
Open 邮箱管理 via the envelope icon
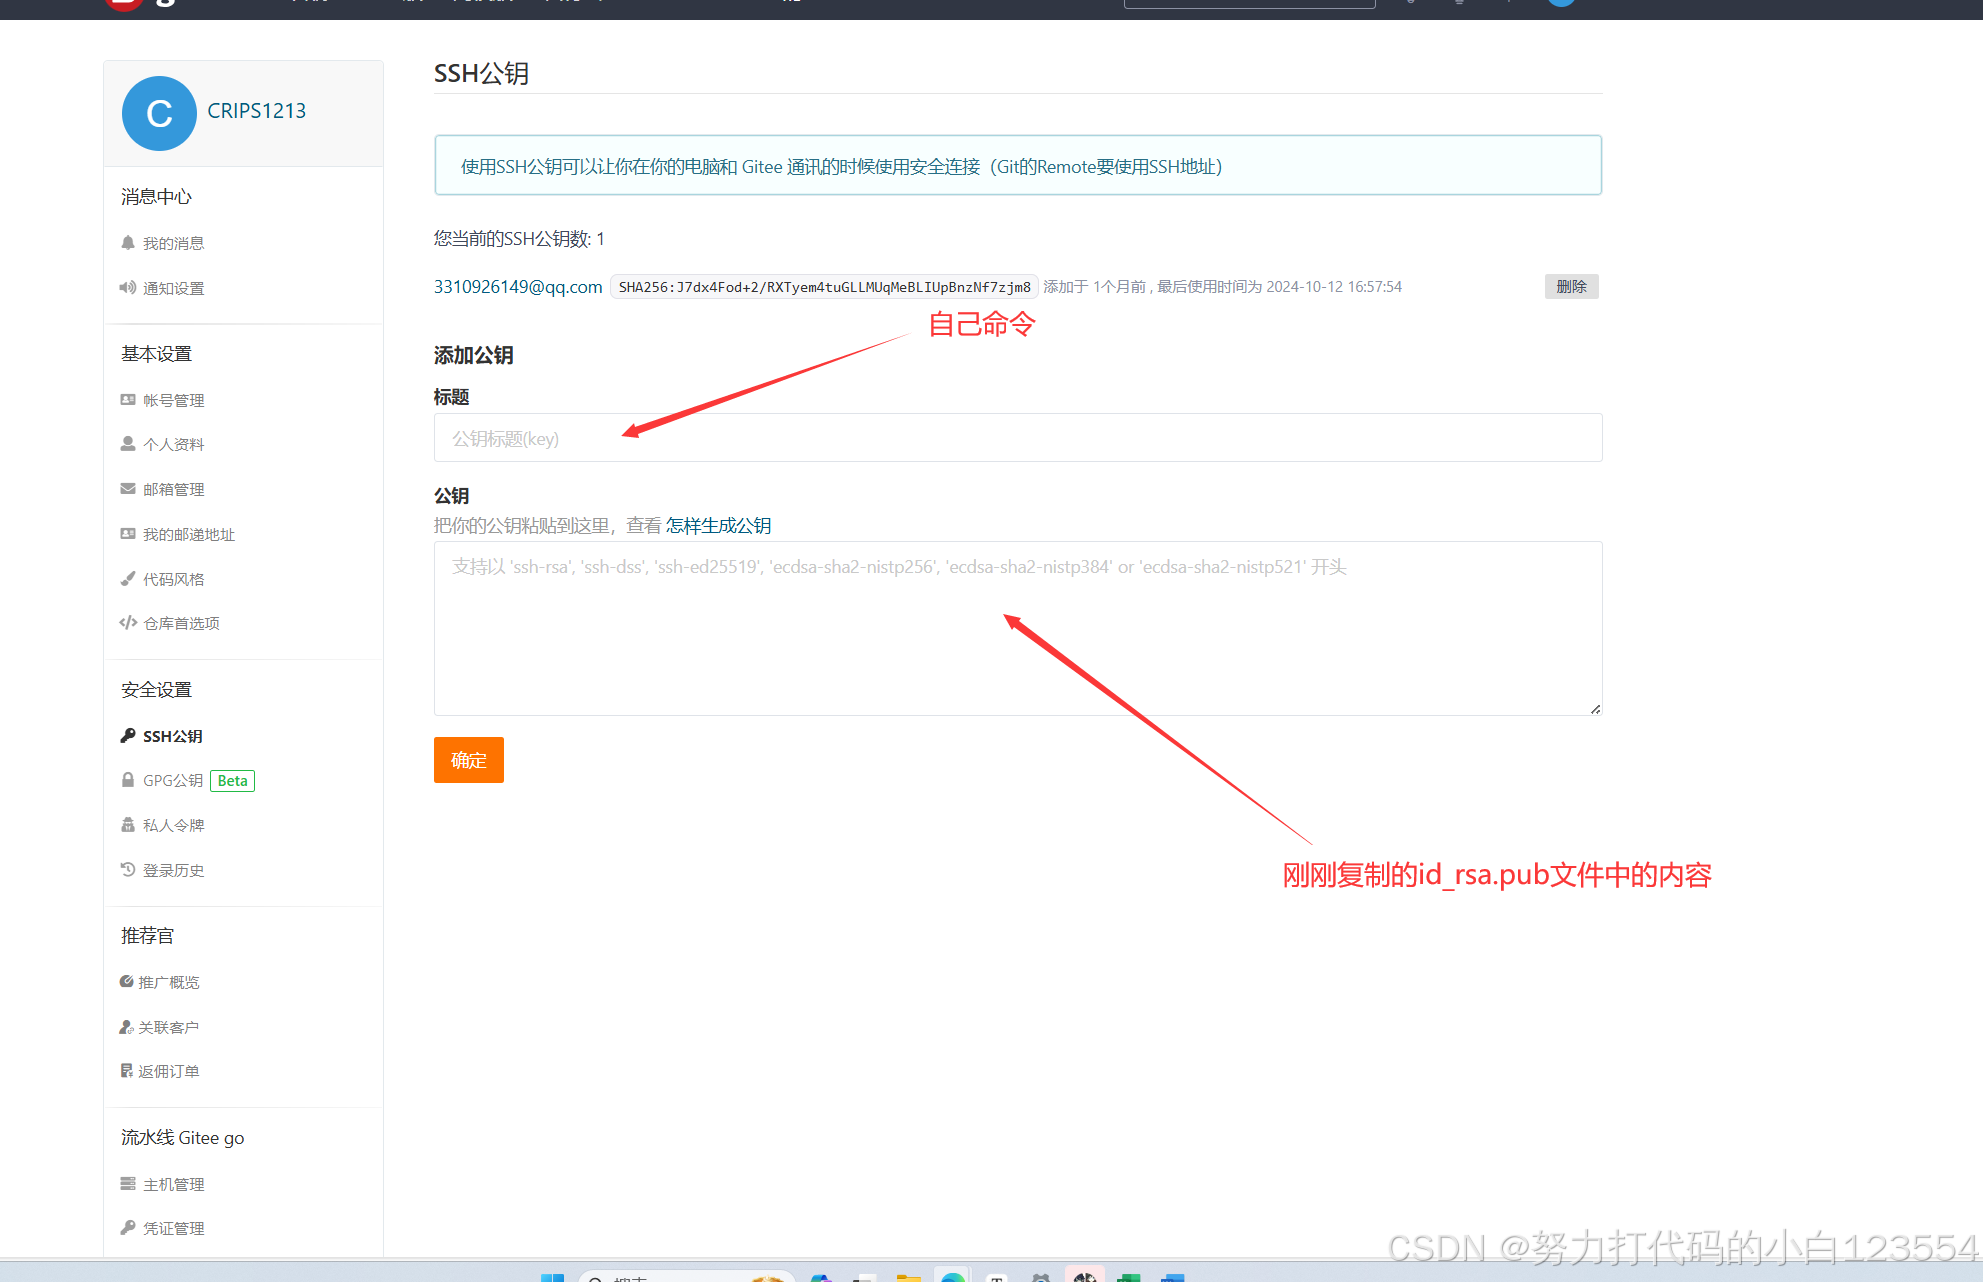coord(175,489)
